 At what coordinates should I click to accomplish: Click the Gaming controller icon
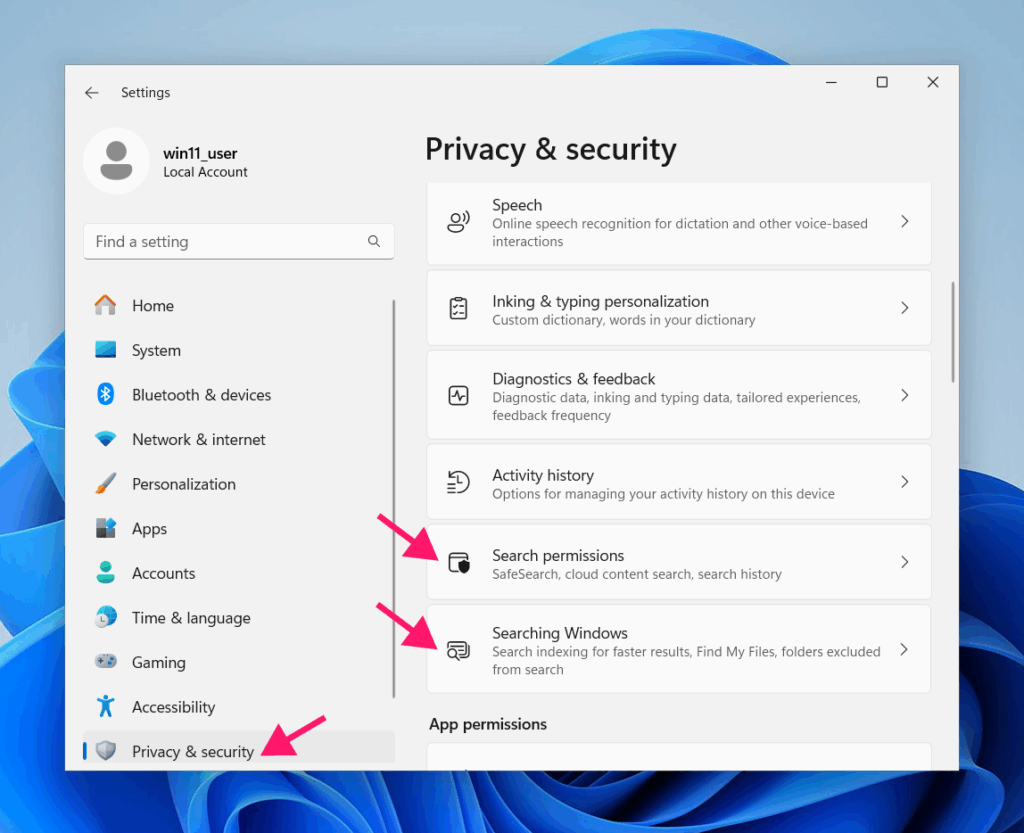[105, 661]
